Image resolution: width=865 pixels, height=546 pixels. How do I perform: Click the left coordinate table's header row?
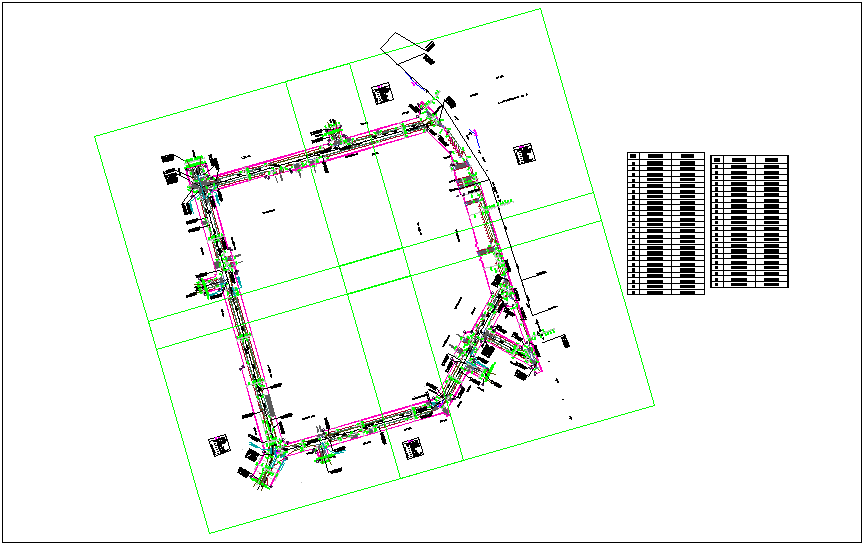coord(666,157)
